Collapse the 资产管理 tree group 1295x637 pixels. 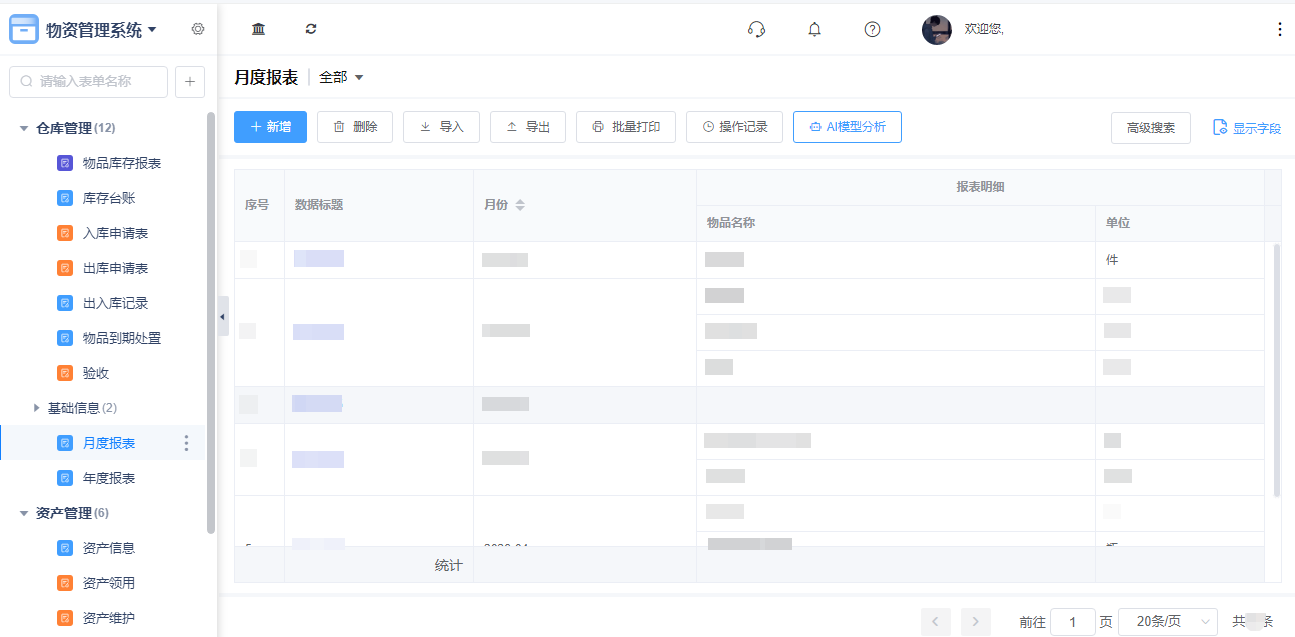click(24, 513)
